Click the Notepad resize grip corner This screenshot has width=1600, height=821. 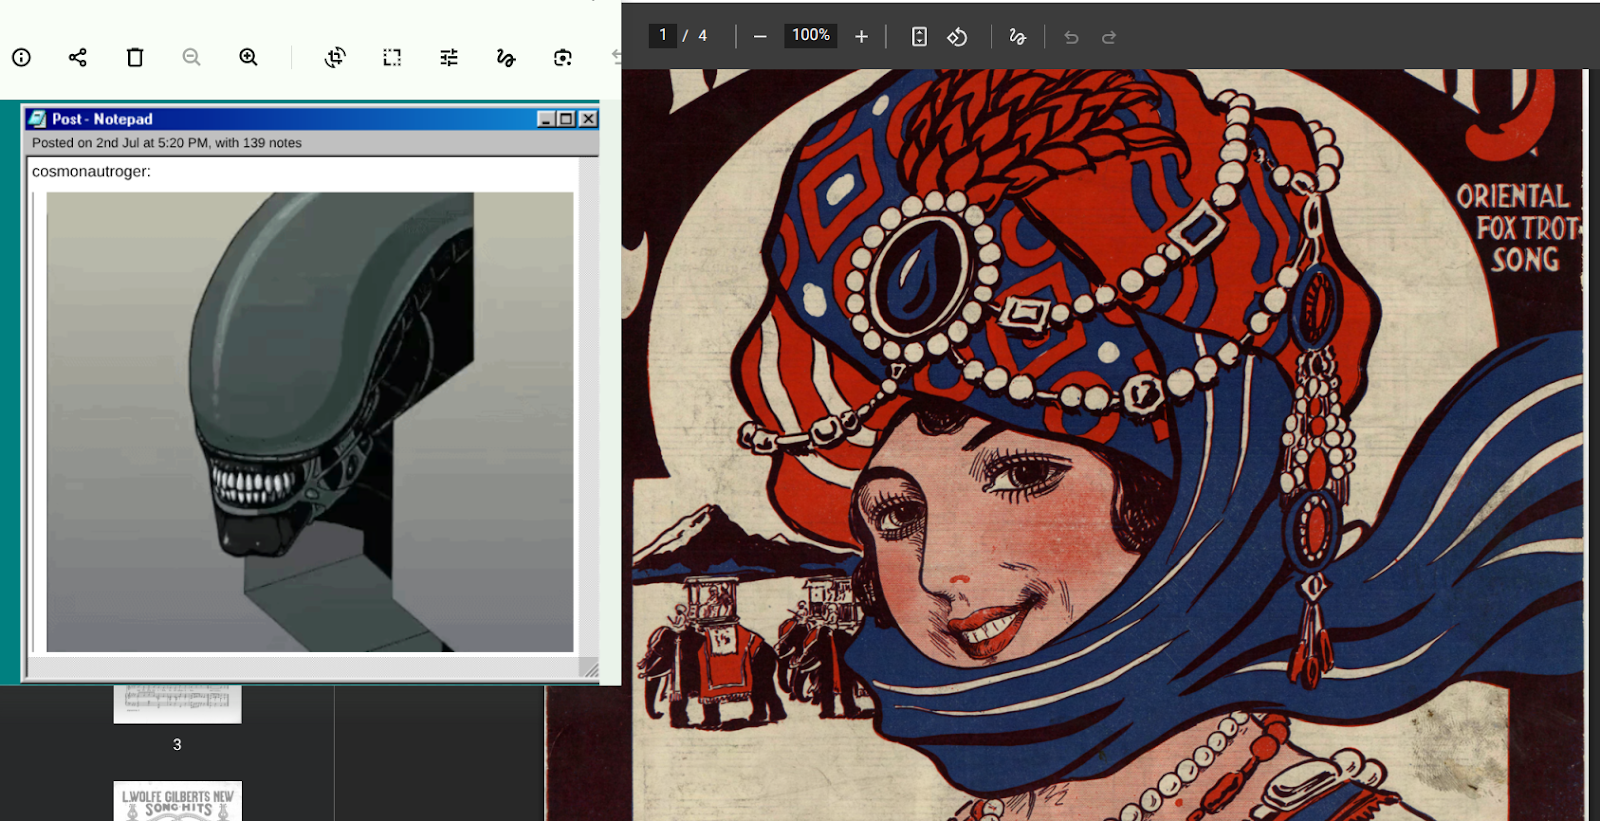pyautogui.click(x=590, y=669)
